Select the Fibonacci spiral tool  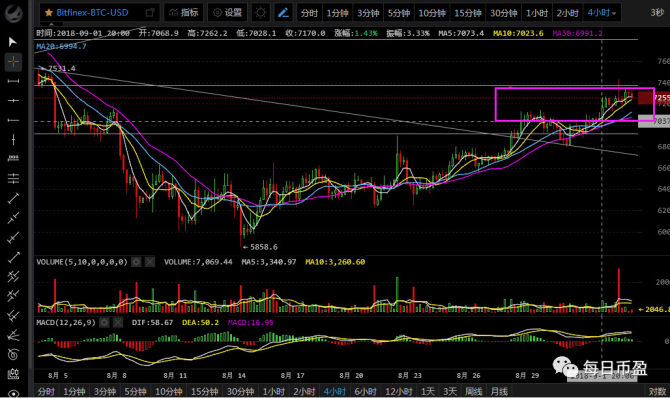(13, 354)
